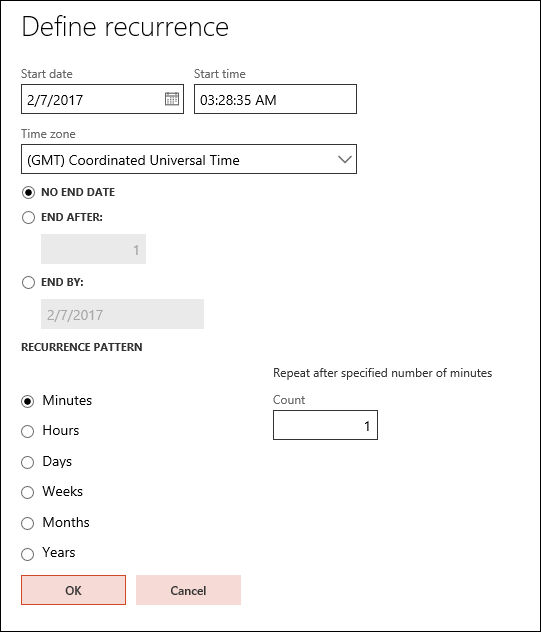Select the Months recurrence pattern
The image size is (541, 632).
27,523
